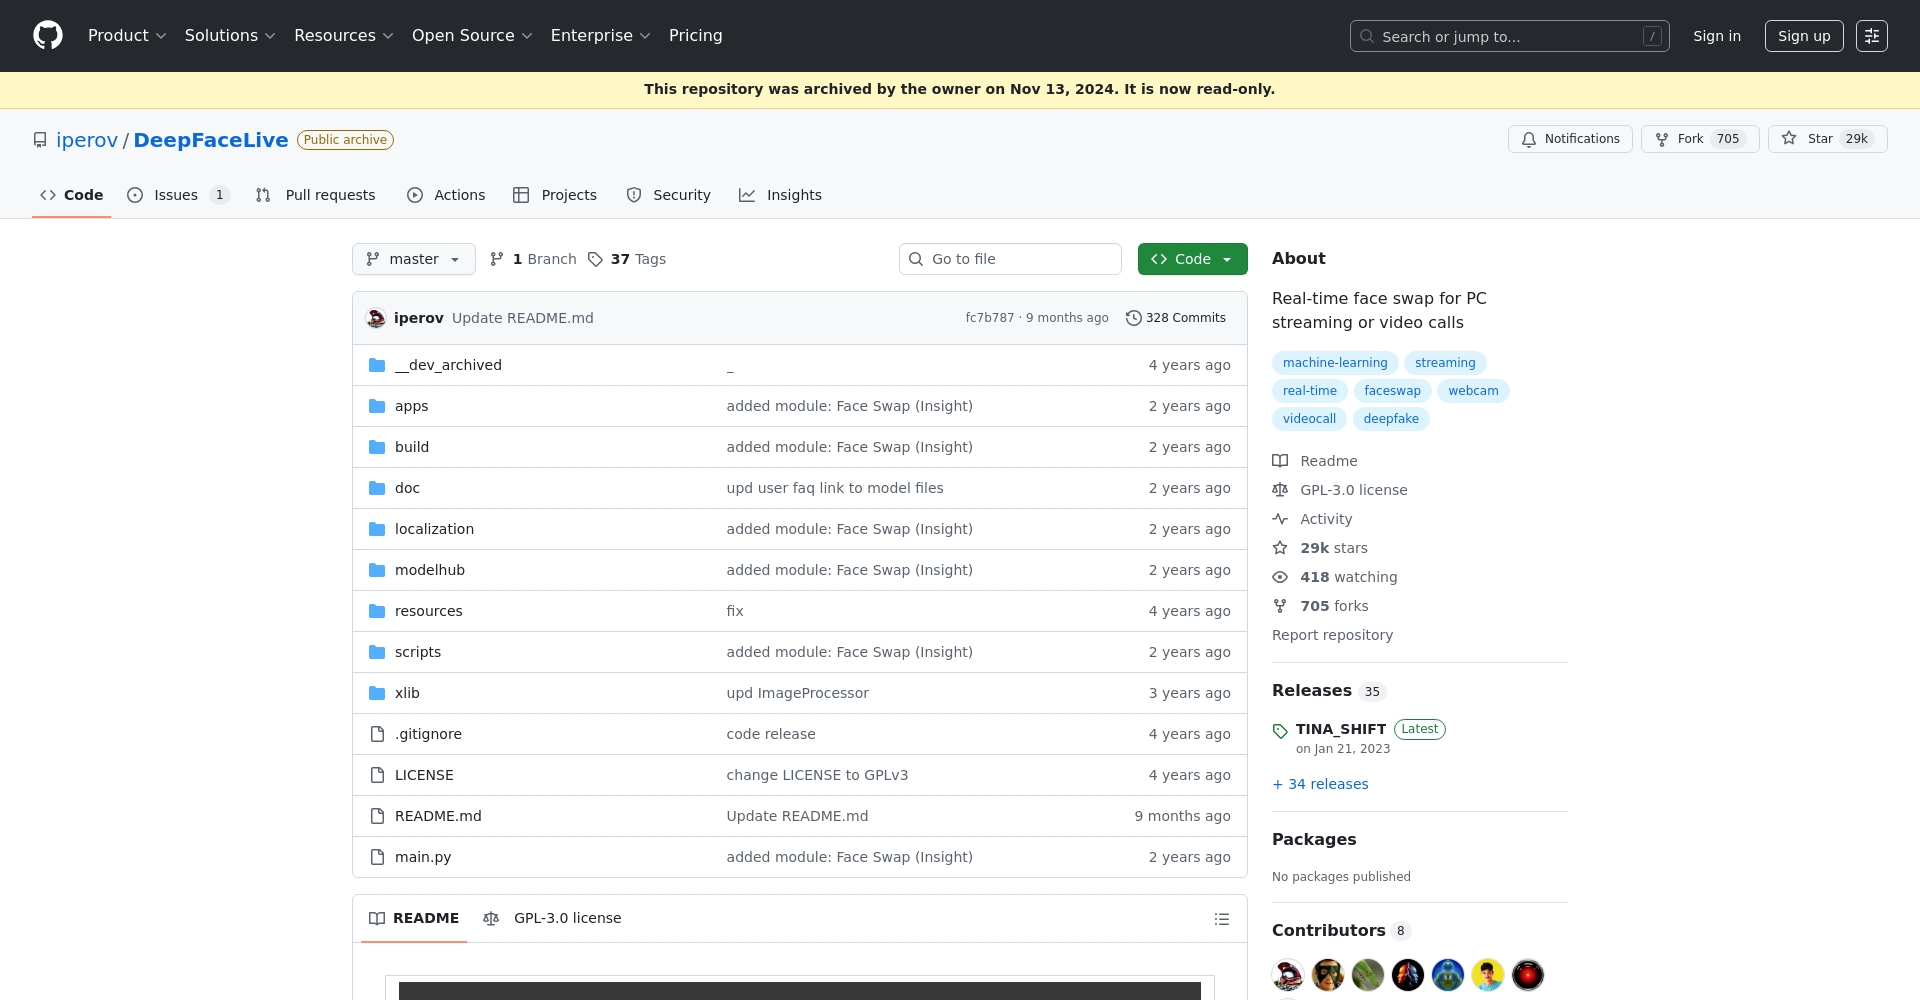Click the .gitignore file icon
This screenshot has width=1920, height=1000.
[377, 734]
